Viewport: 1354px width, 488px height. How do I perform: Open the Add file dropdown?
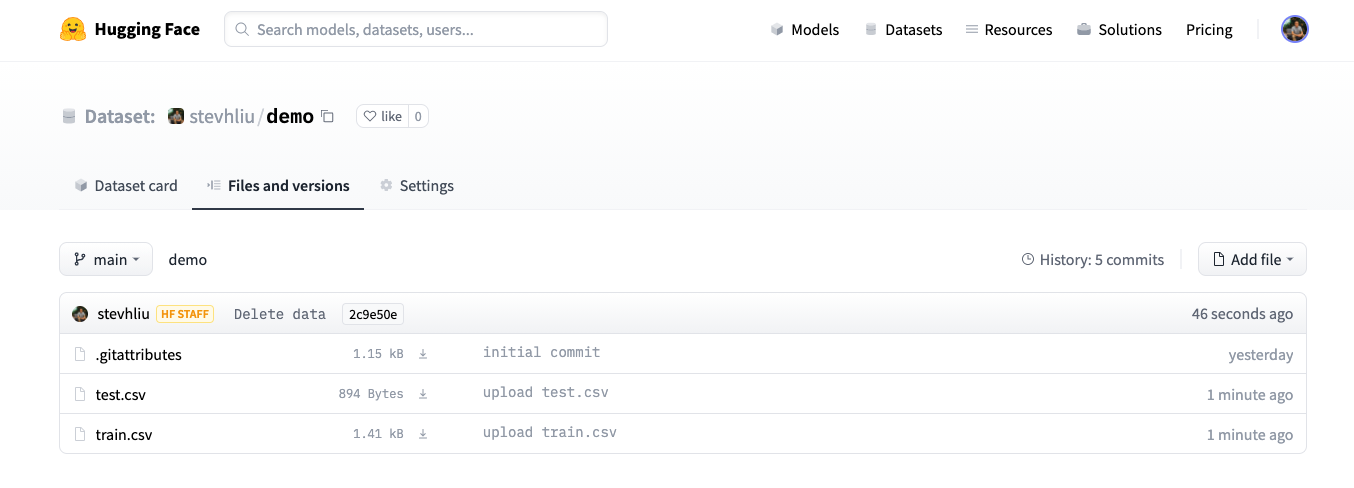pyautogui.click(x=1252, y=260)
